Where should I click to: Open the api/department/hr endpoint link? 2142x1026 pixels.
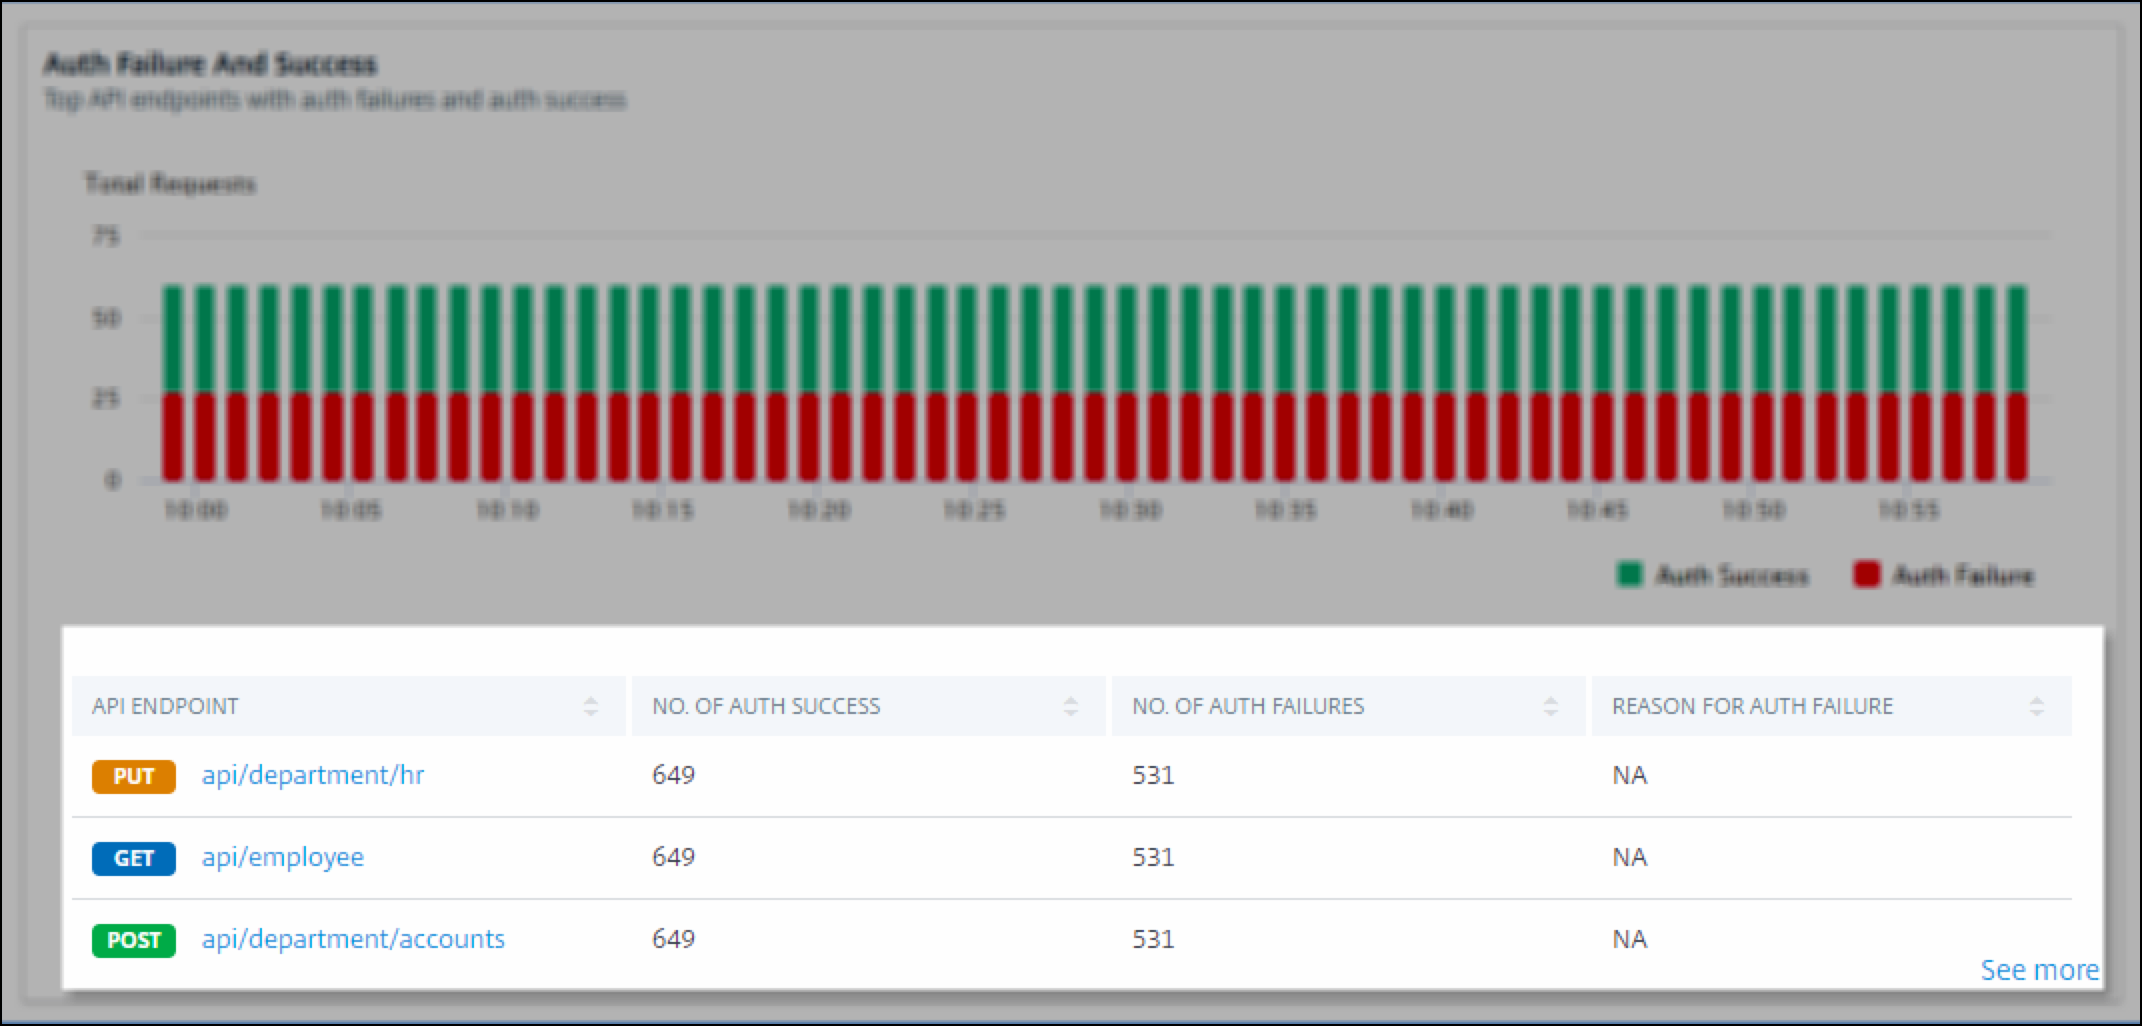(313, 775)
